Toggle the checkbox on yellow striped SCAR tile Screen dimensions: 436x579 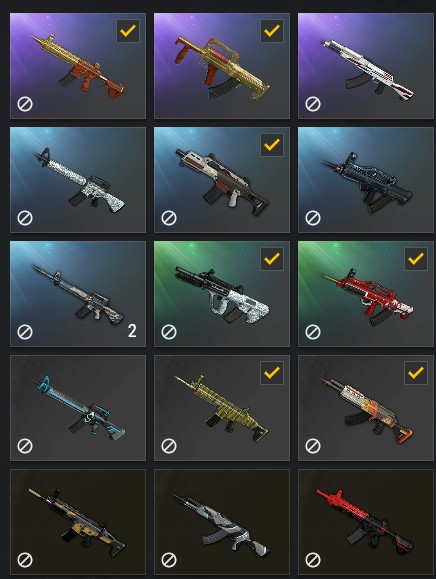tap(272, 373)
